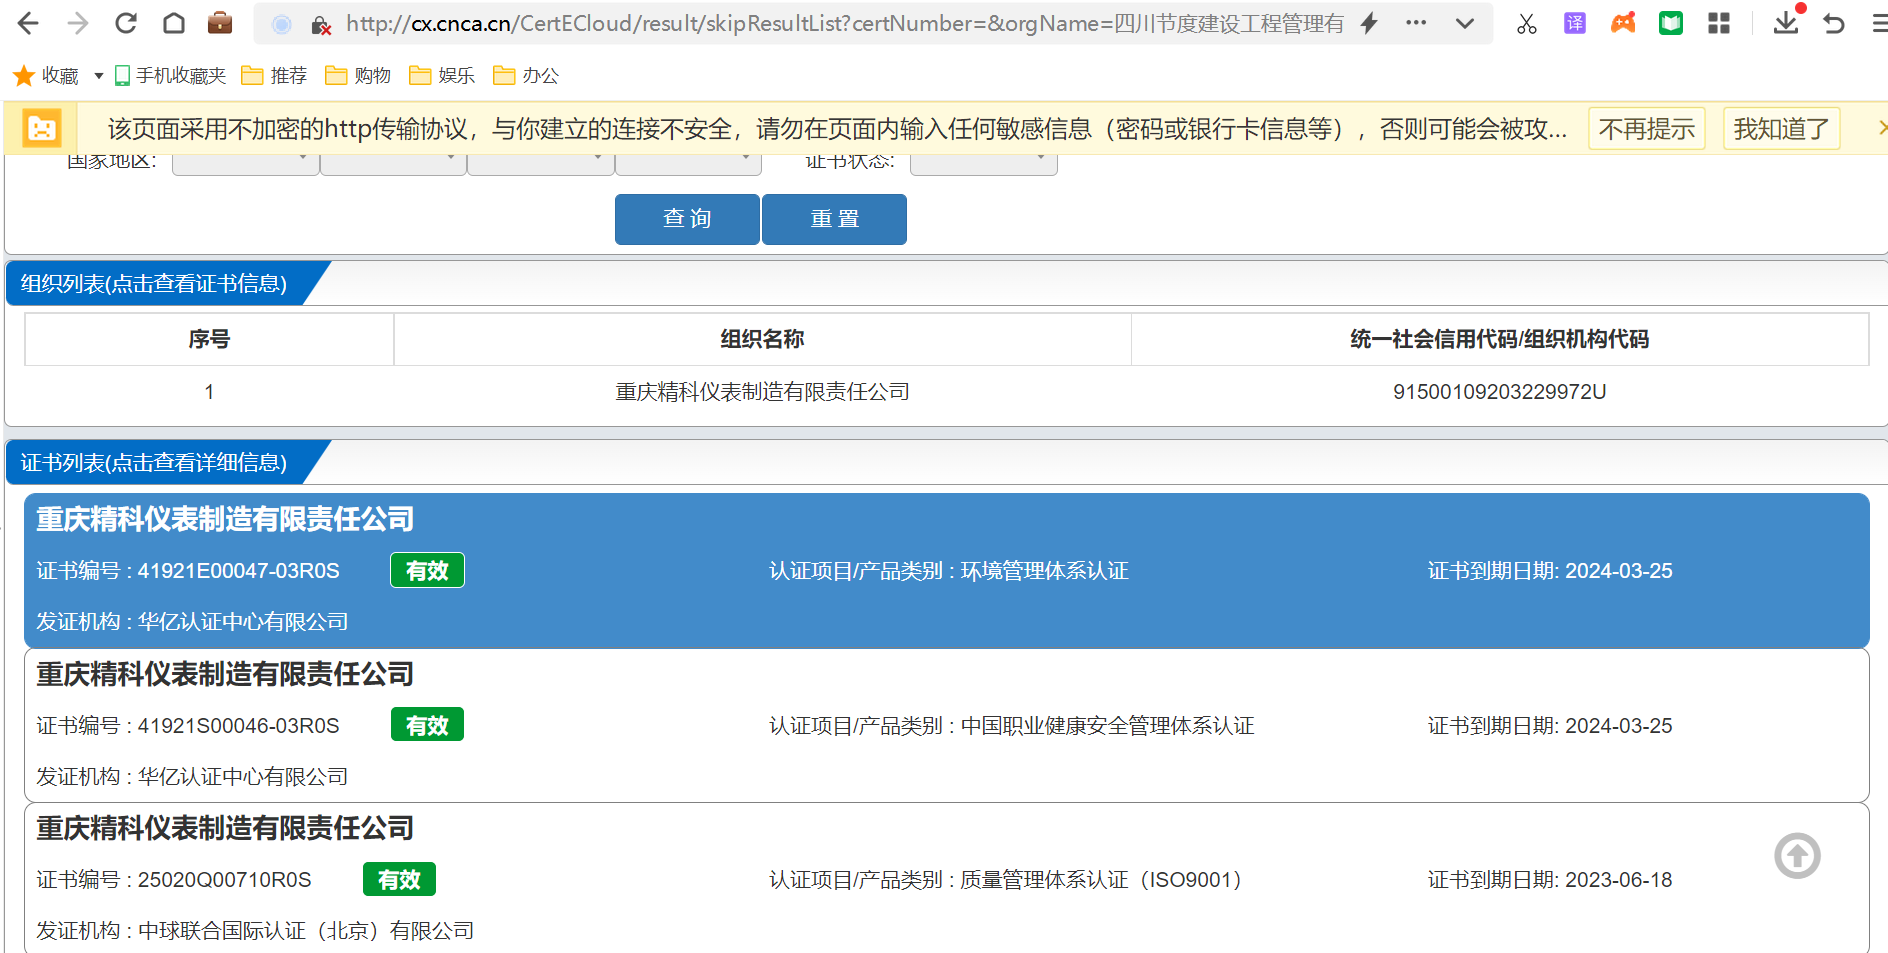Open the browser home page
The width and height of the screenshot is (1888, 953).
click(x=173, y=23)
